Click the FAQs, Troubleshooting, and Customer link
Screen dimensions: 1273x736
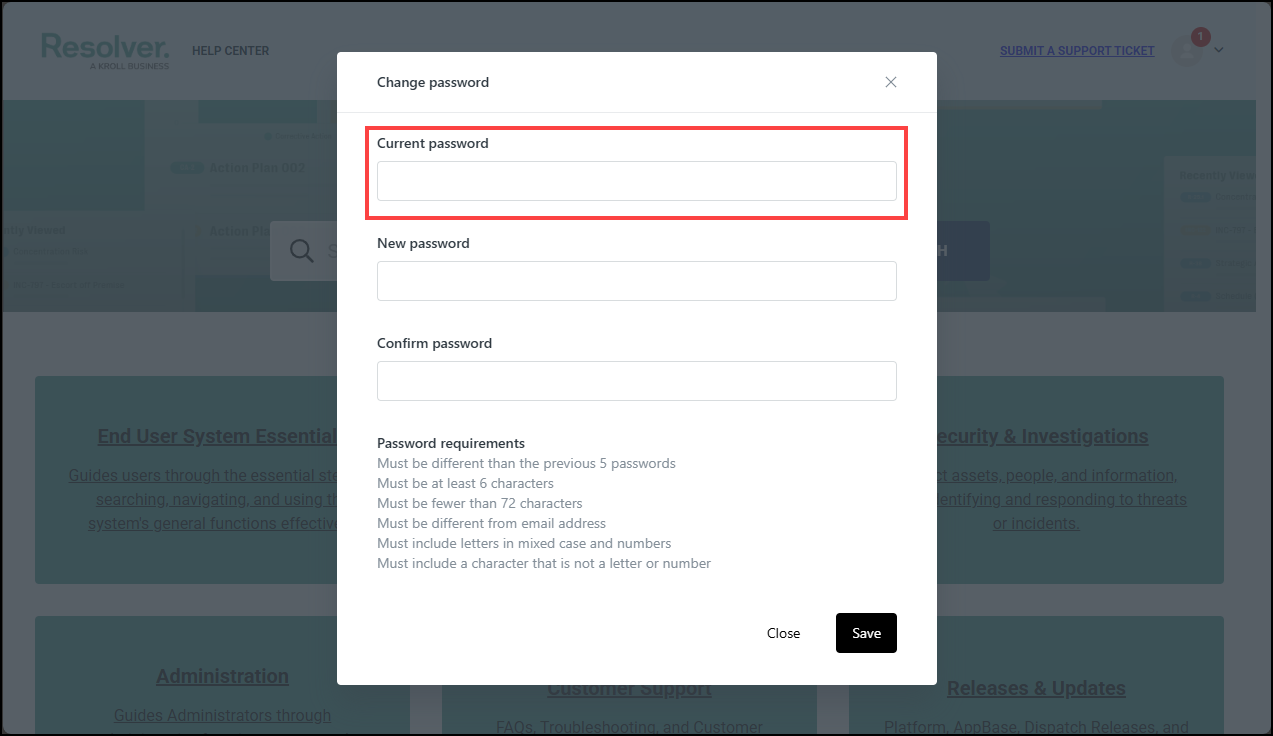[629, 727]
